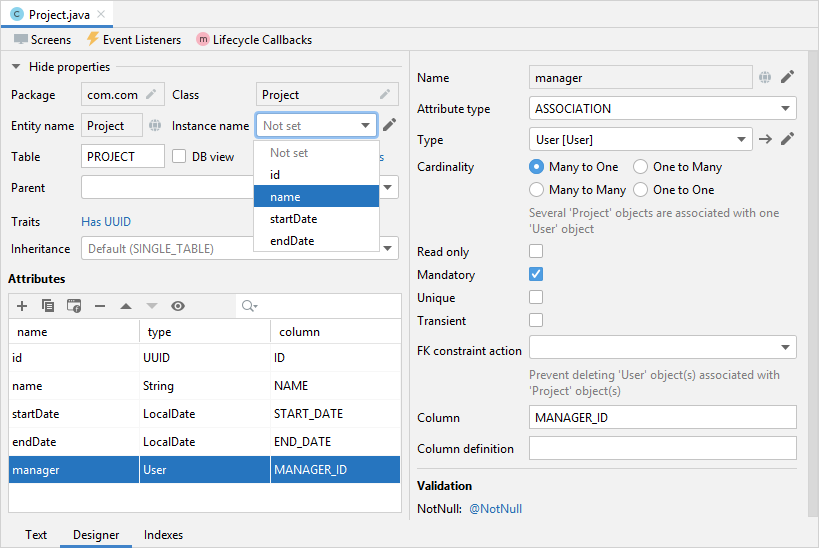
Task: Click the Has UUID traits link
Action: coord(106,222)
